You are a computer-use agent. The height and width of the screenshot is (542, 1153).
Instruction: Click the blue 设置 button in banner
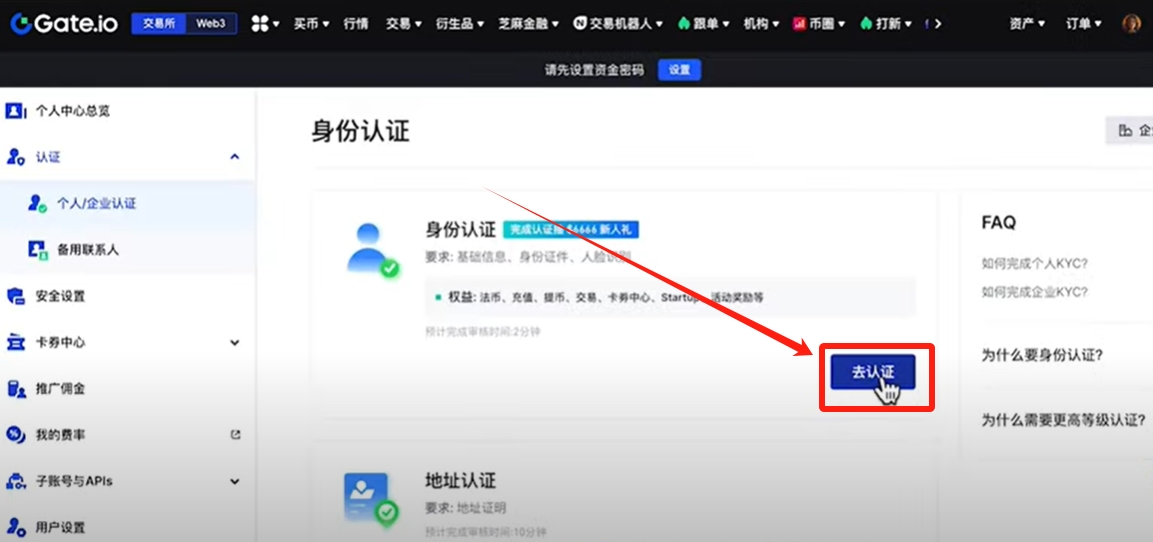679,70
